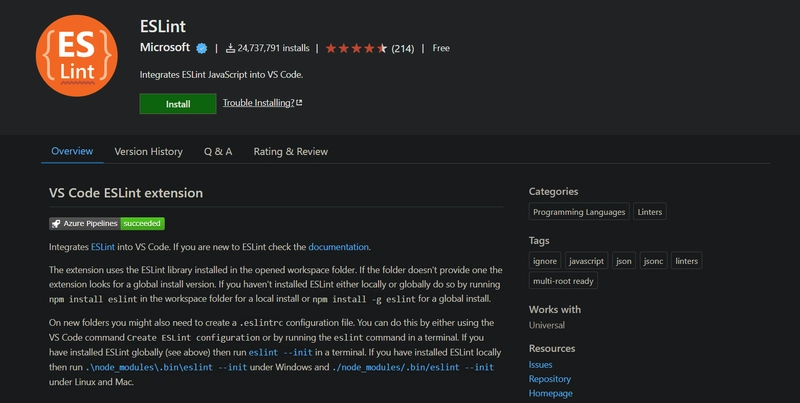
Task: Click the eslint --init link
Action: pos(281,352)
